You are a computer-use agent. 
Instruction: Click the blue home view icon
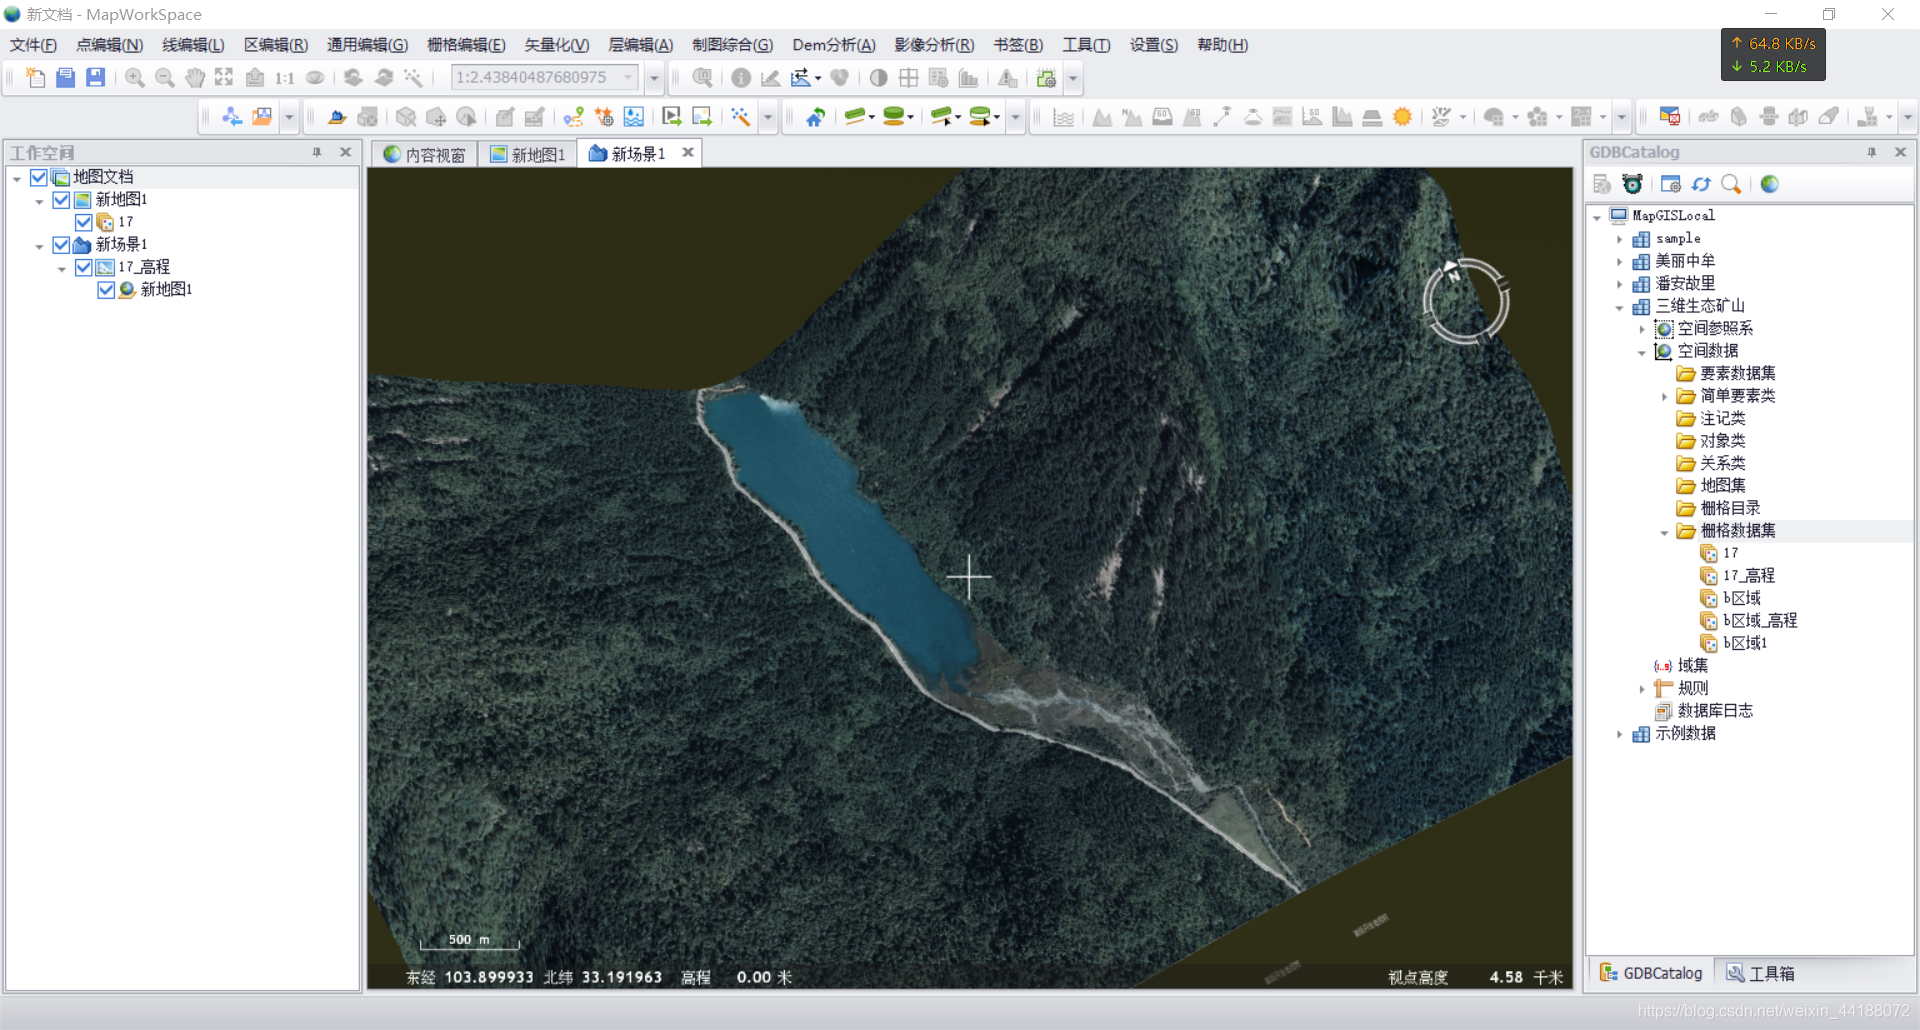coord(816,117)
